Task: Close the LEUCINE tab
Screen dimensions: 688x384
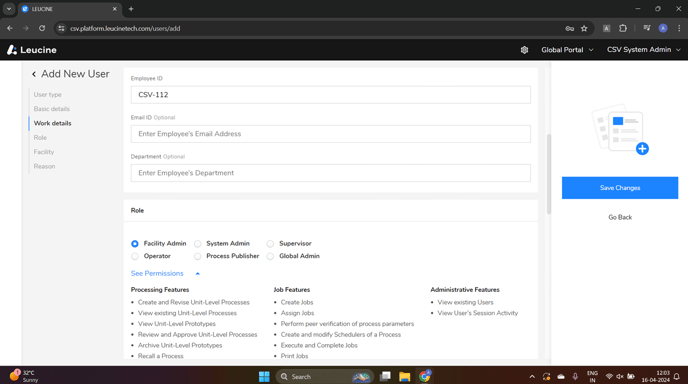Action: coord(115,9)
